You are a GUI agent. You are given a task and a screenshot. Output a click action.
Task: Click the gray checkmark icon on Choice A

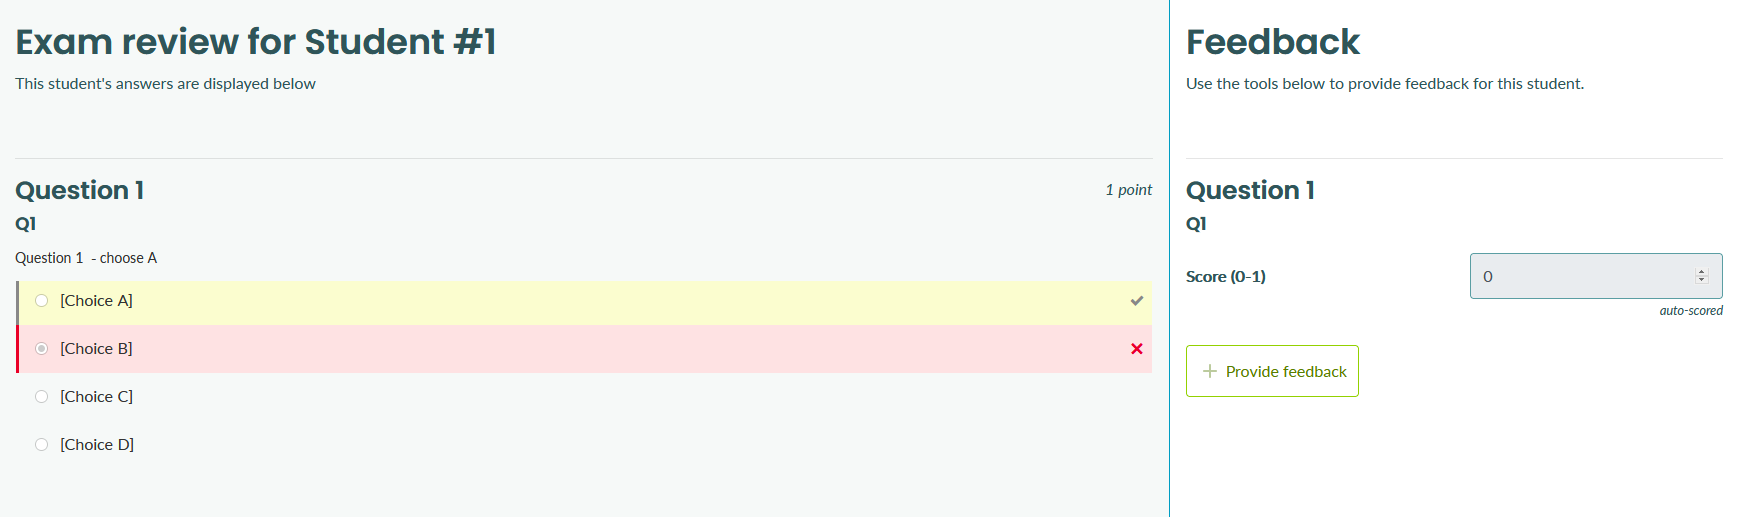[1137, 301]
